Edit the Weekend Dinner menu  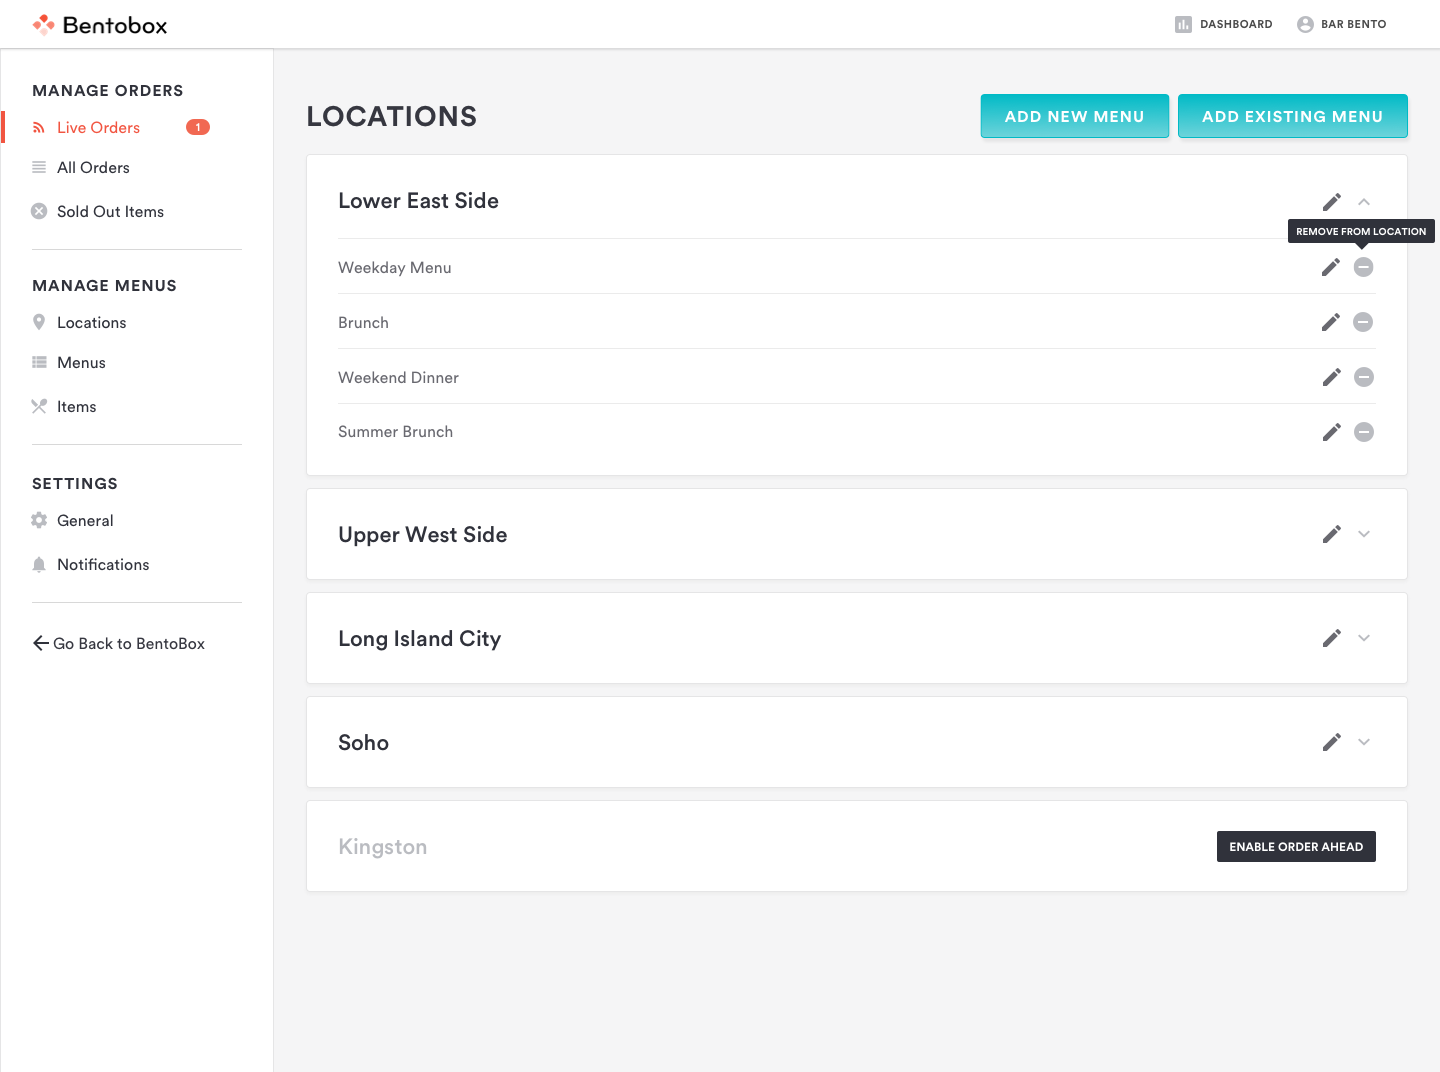tap(1332, 377)
